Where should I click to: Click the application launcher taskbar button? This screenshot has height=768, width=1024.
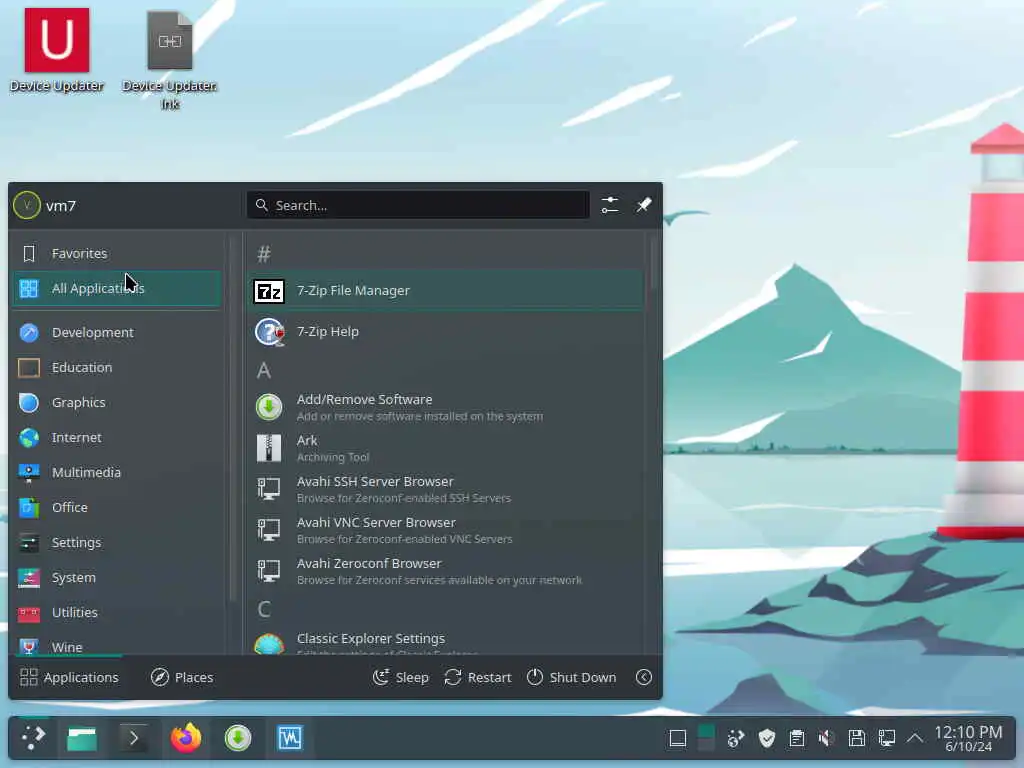tap(33, 738)
